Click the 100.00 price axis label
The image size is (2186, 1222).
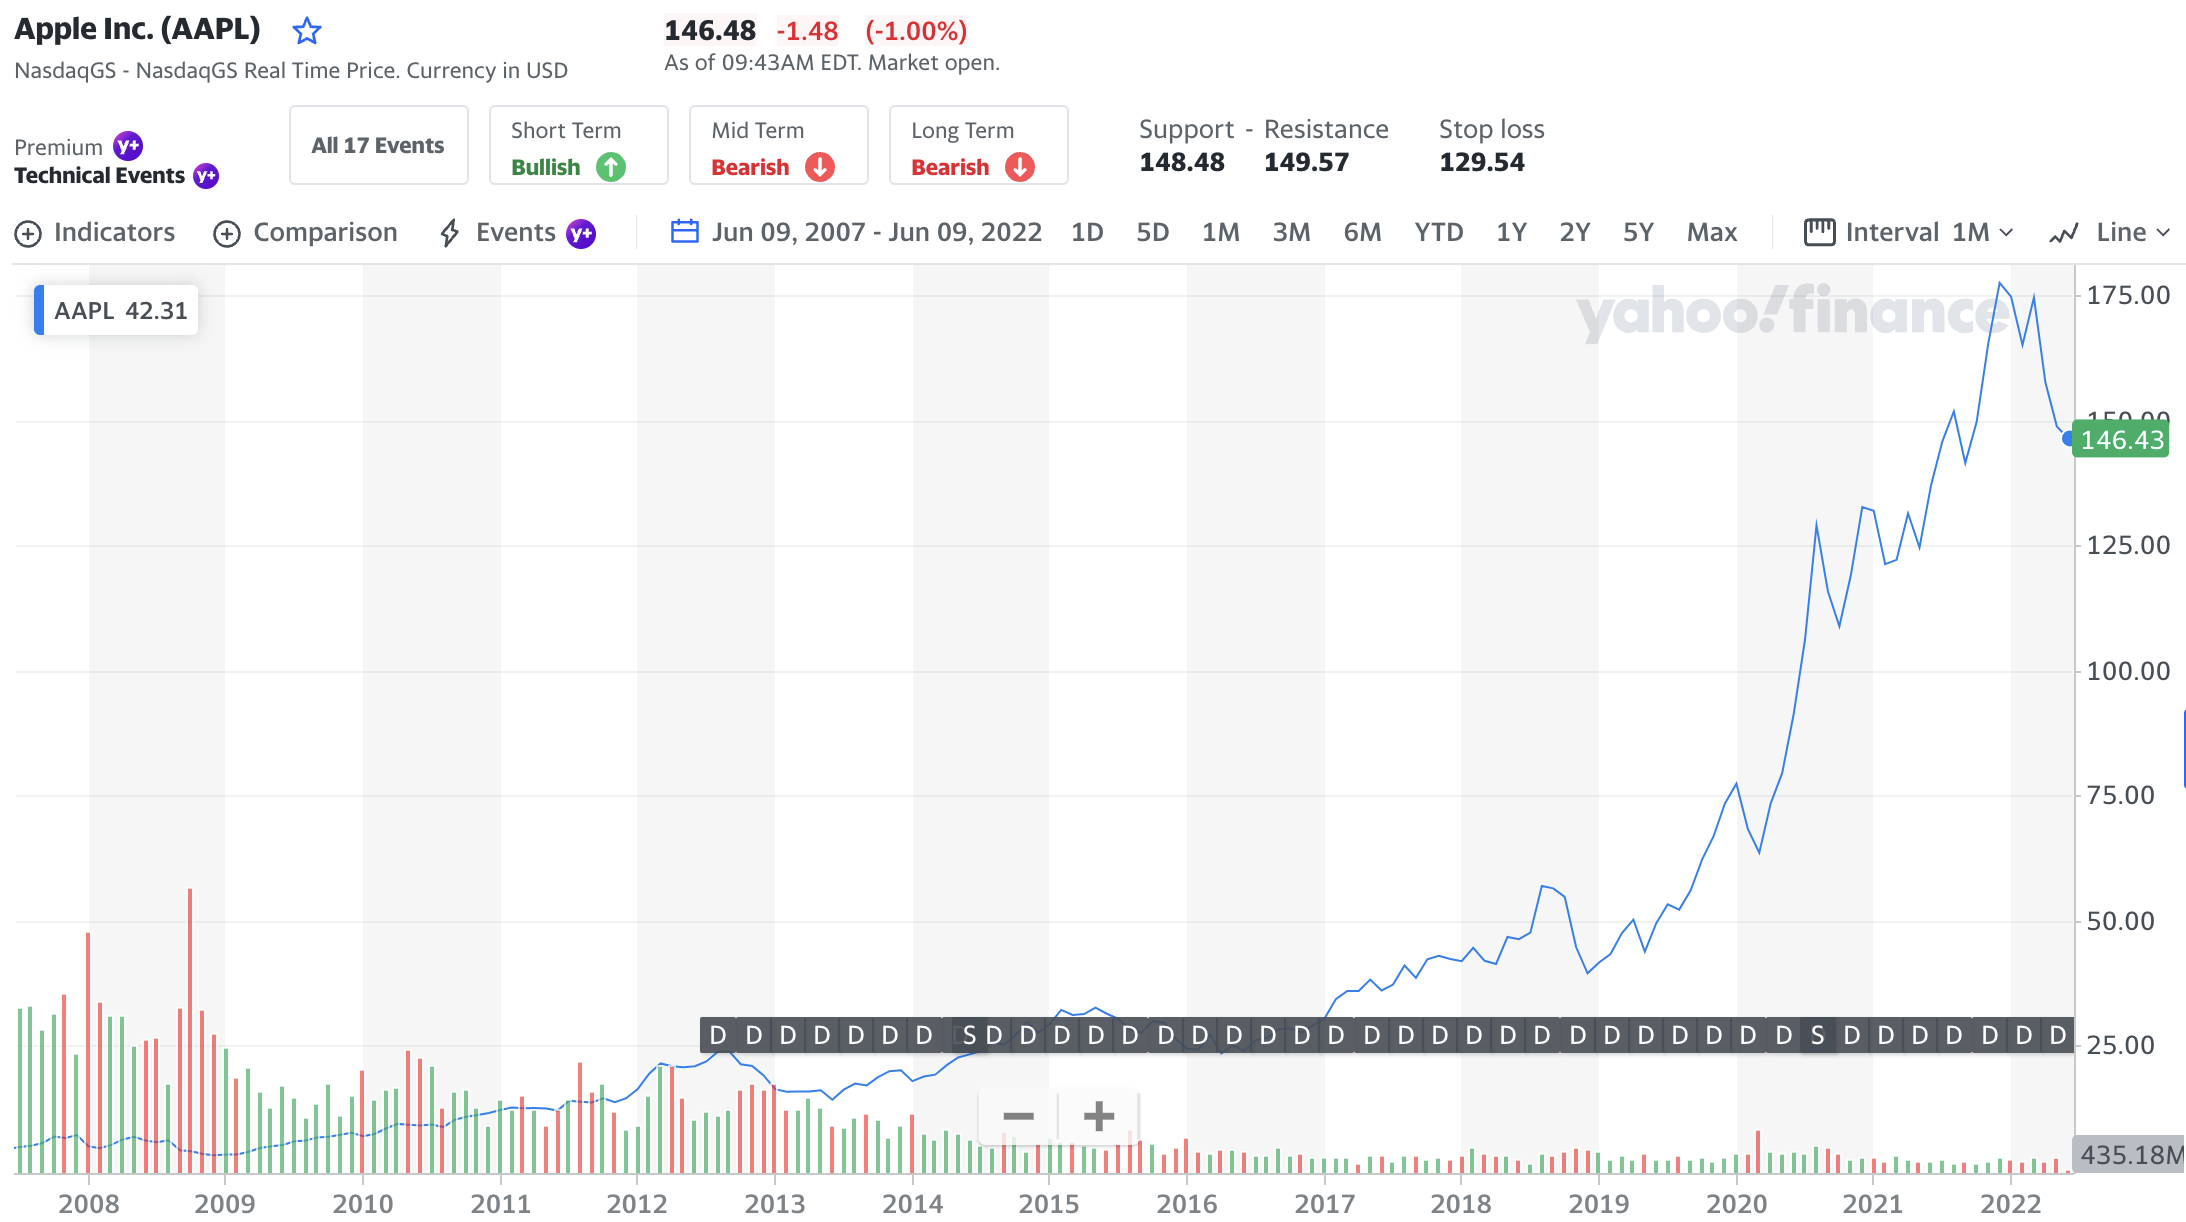tap(2128, 671)
